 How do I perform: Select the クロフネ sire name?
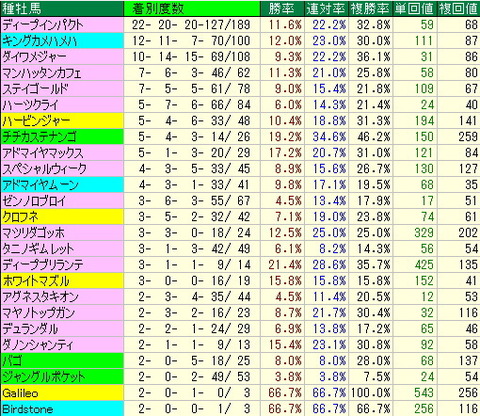(20, 217)
